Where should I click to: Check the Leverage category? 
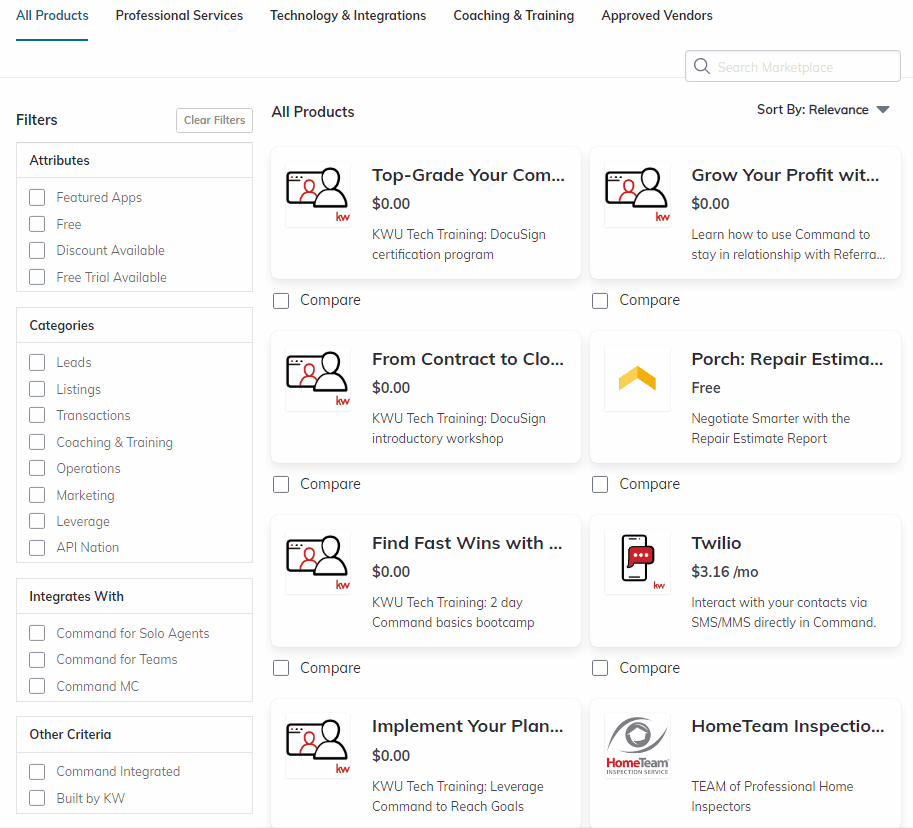point(37,521)
